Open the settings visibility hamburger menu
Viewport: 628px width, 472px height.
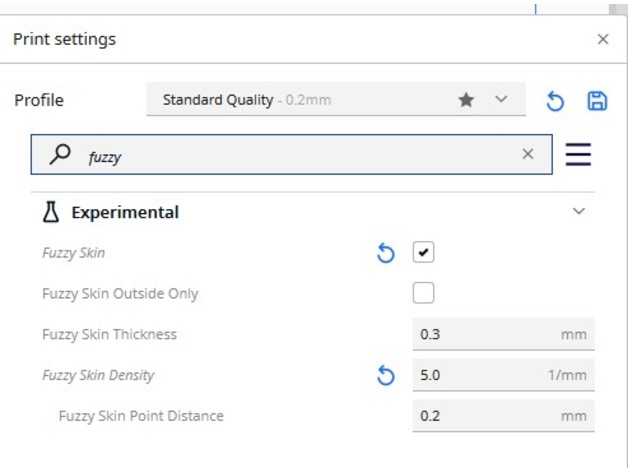[x=578, y=154]
